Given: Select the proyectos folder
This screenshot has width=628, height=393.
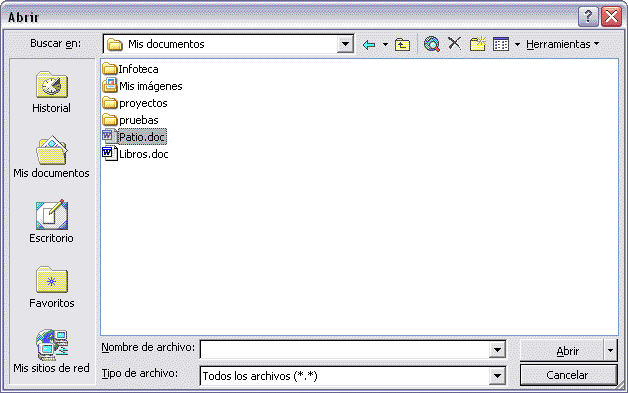Looking at the screenshot, I should (135, 103).
